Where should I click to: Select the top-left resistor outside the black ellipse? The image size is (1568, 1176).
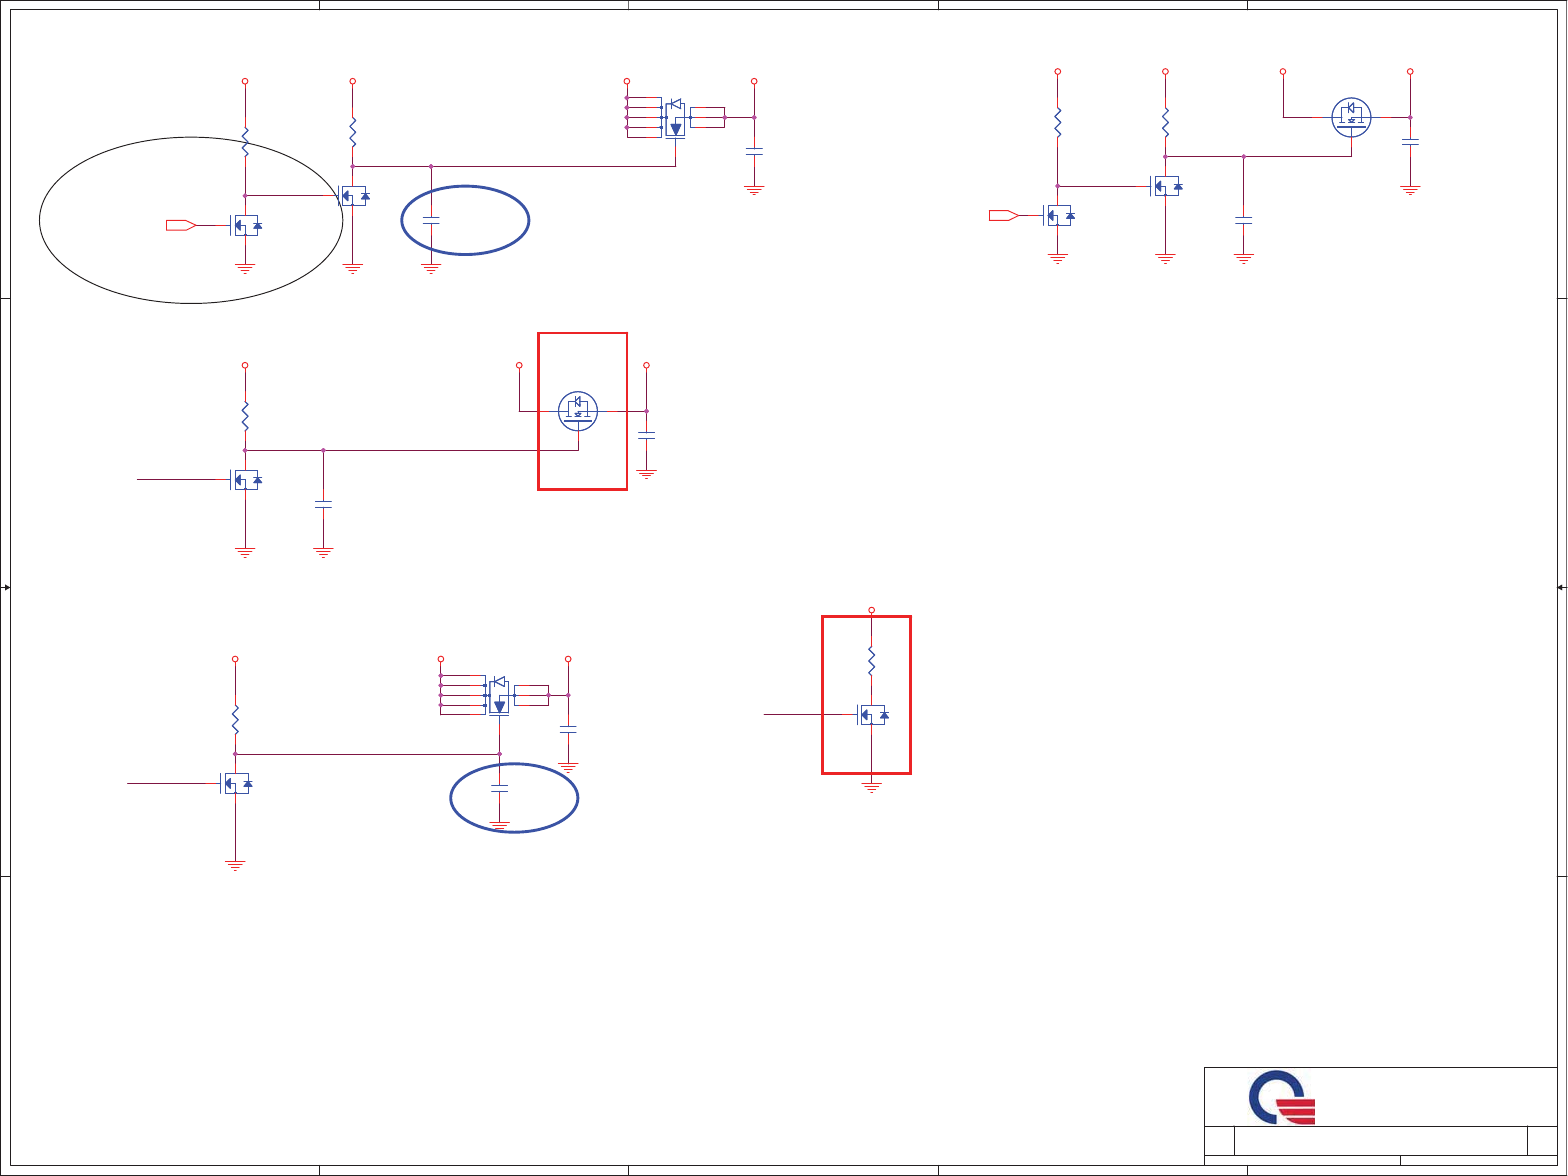[x=352, y=132]
